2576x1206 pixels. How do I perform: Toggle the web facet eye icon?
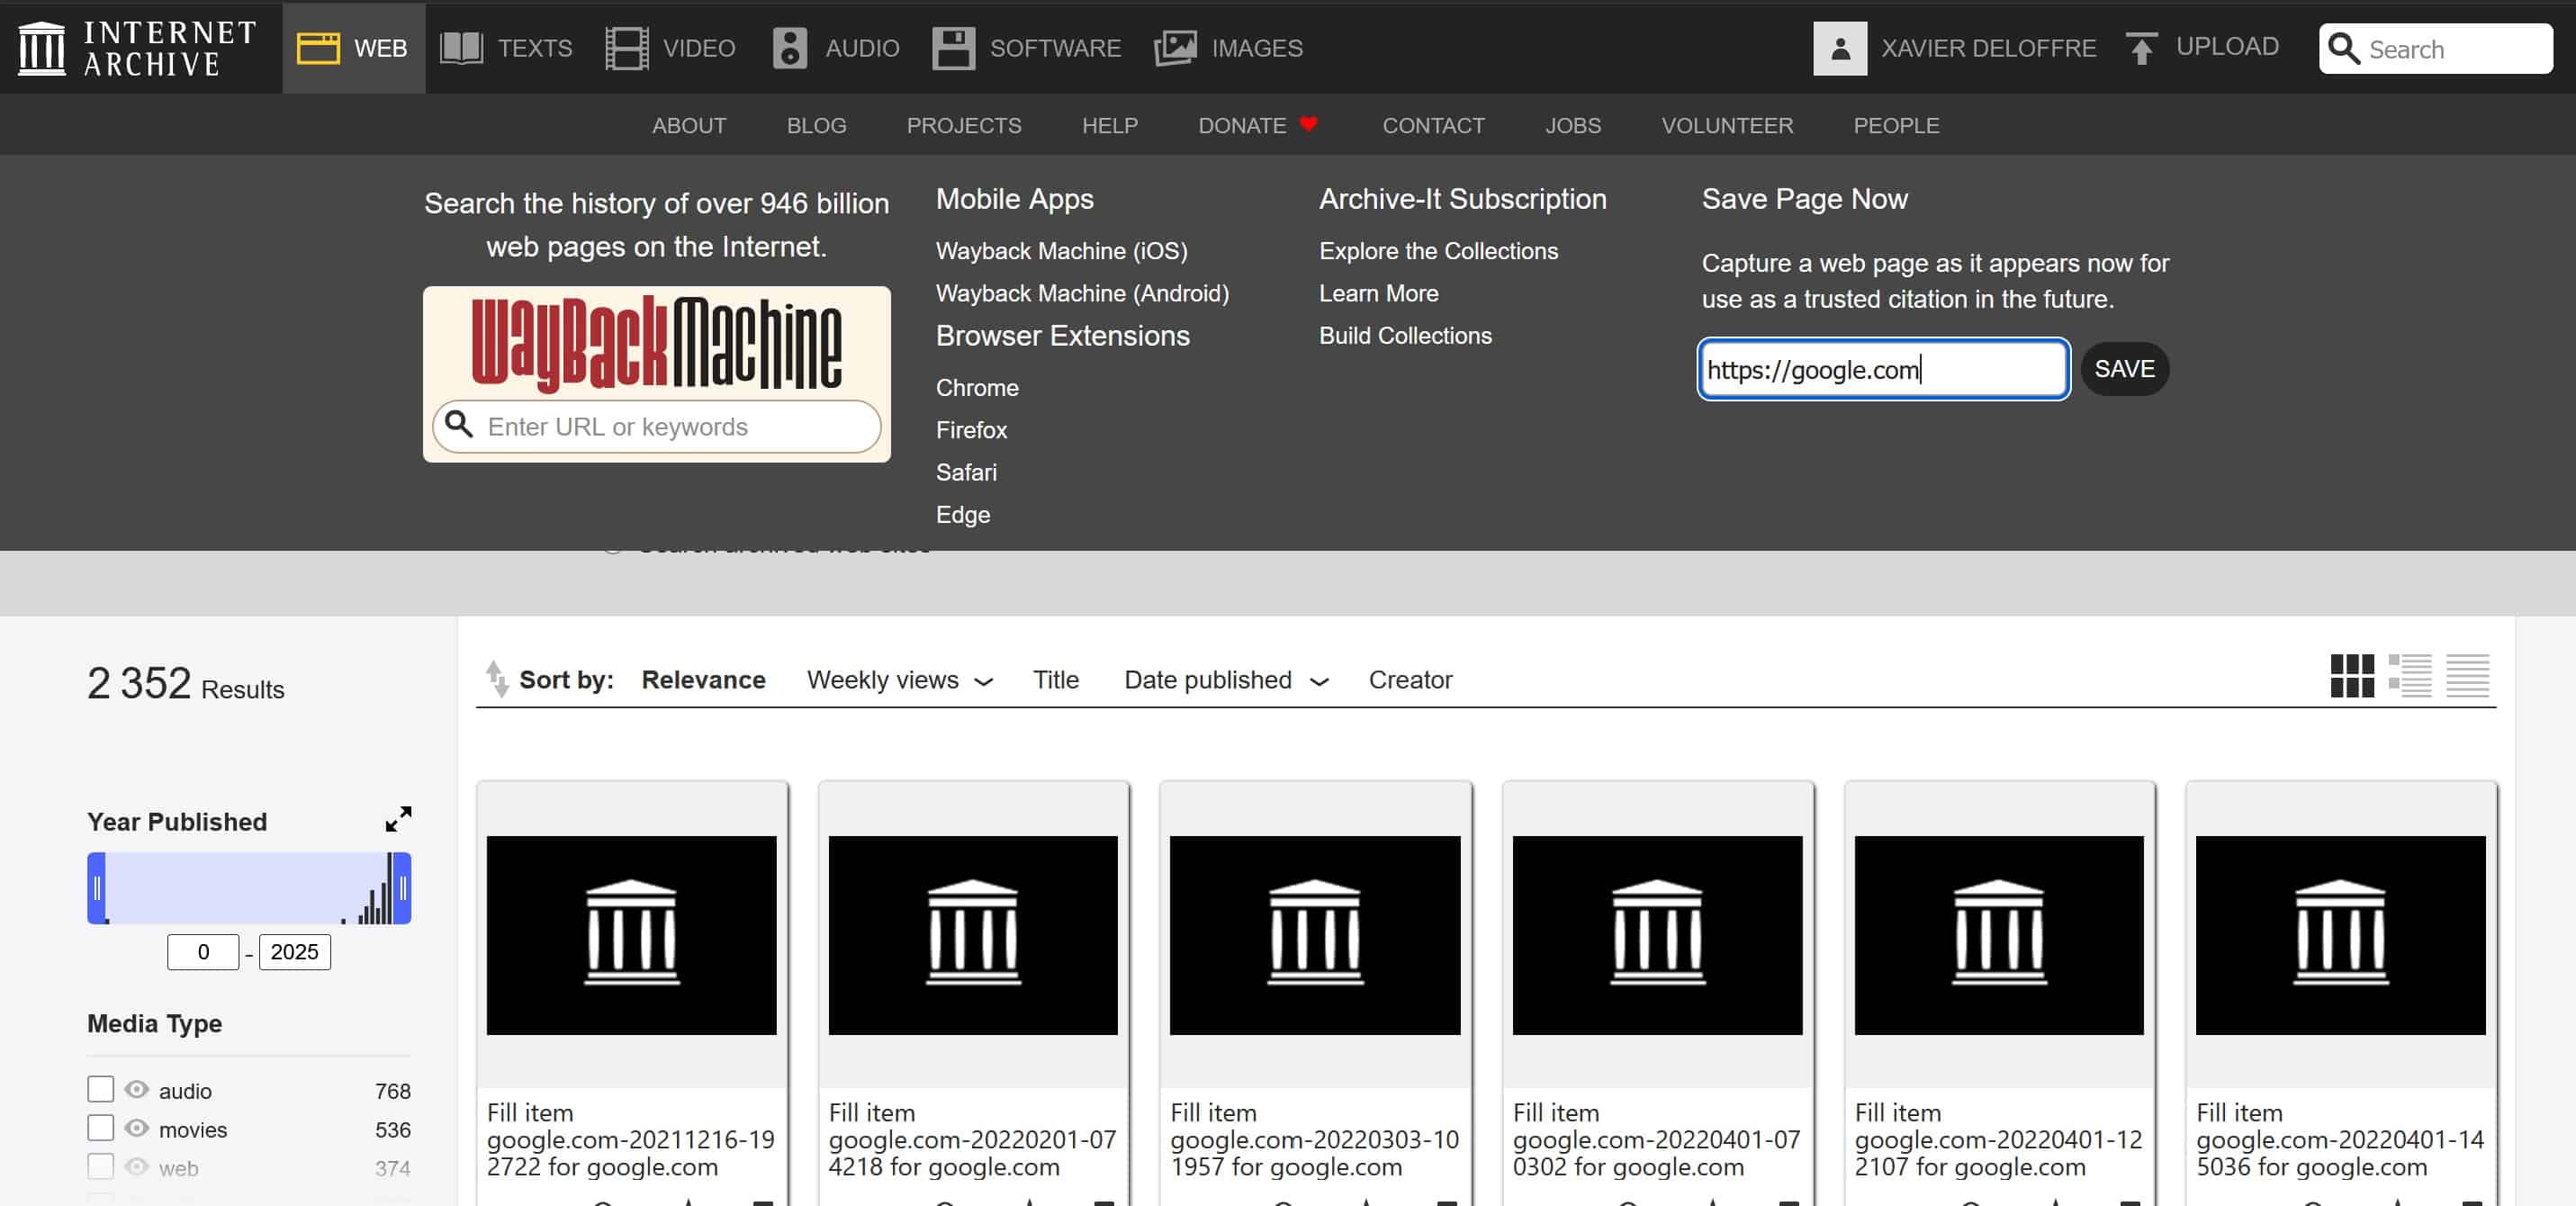pyautogui.click(x=137, y=1167)
